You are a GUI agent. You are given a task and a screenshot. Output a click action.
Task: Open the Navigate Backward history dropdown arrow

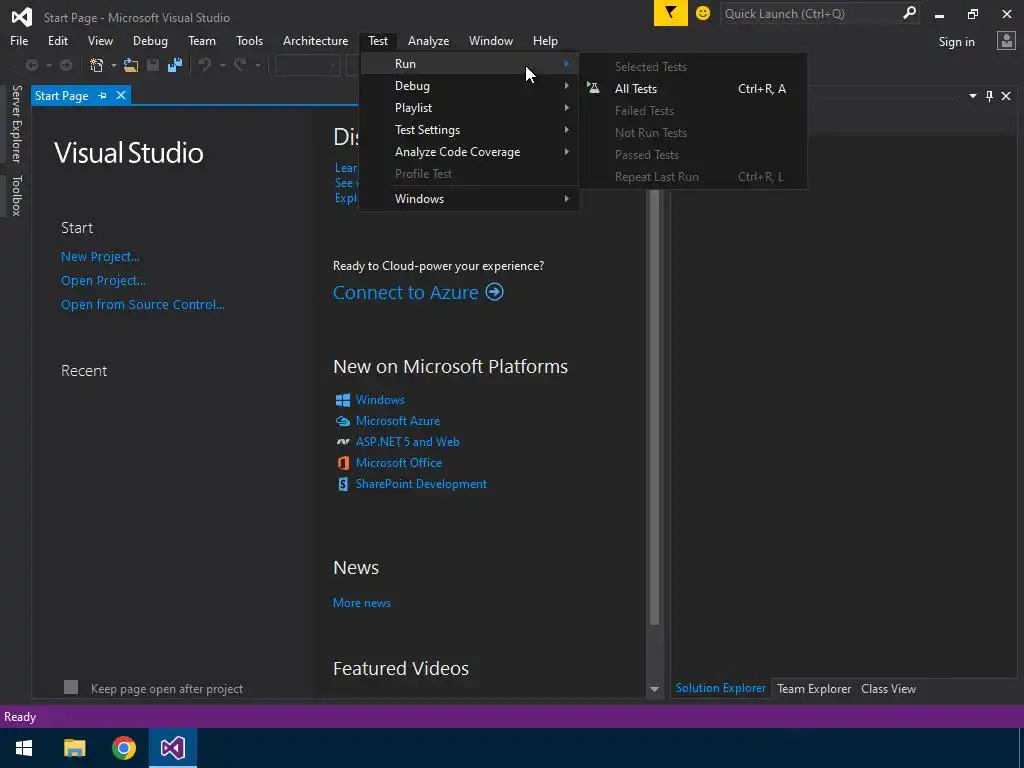point(48,65)
